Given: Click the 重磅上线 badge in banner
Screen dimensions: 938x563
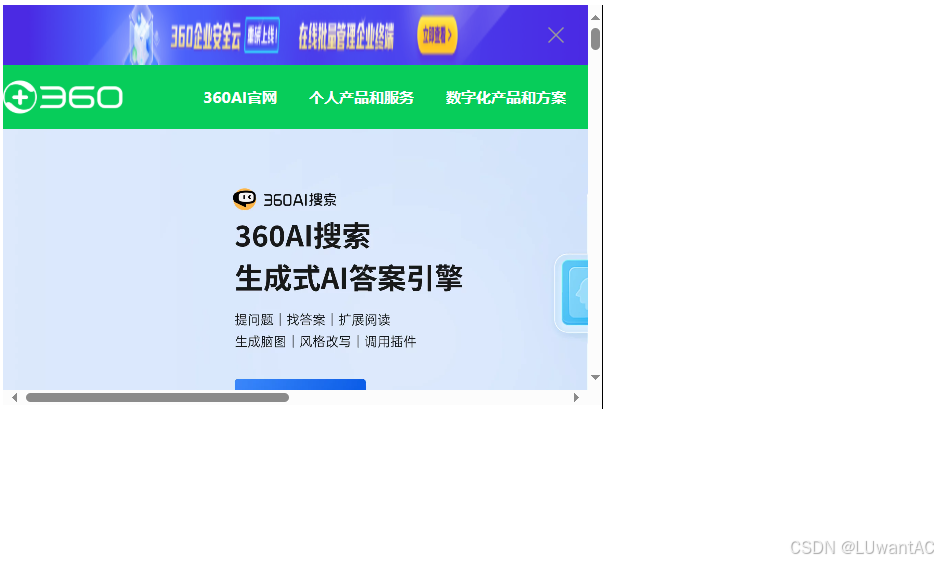Looking at the screenshot, I should (263, 35).
